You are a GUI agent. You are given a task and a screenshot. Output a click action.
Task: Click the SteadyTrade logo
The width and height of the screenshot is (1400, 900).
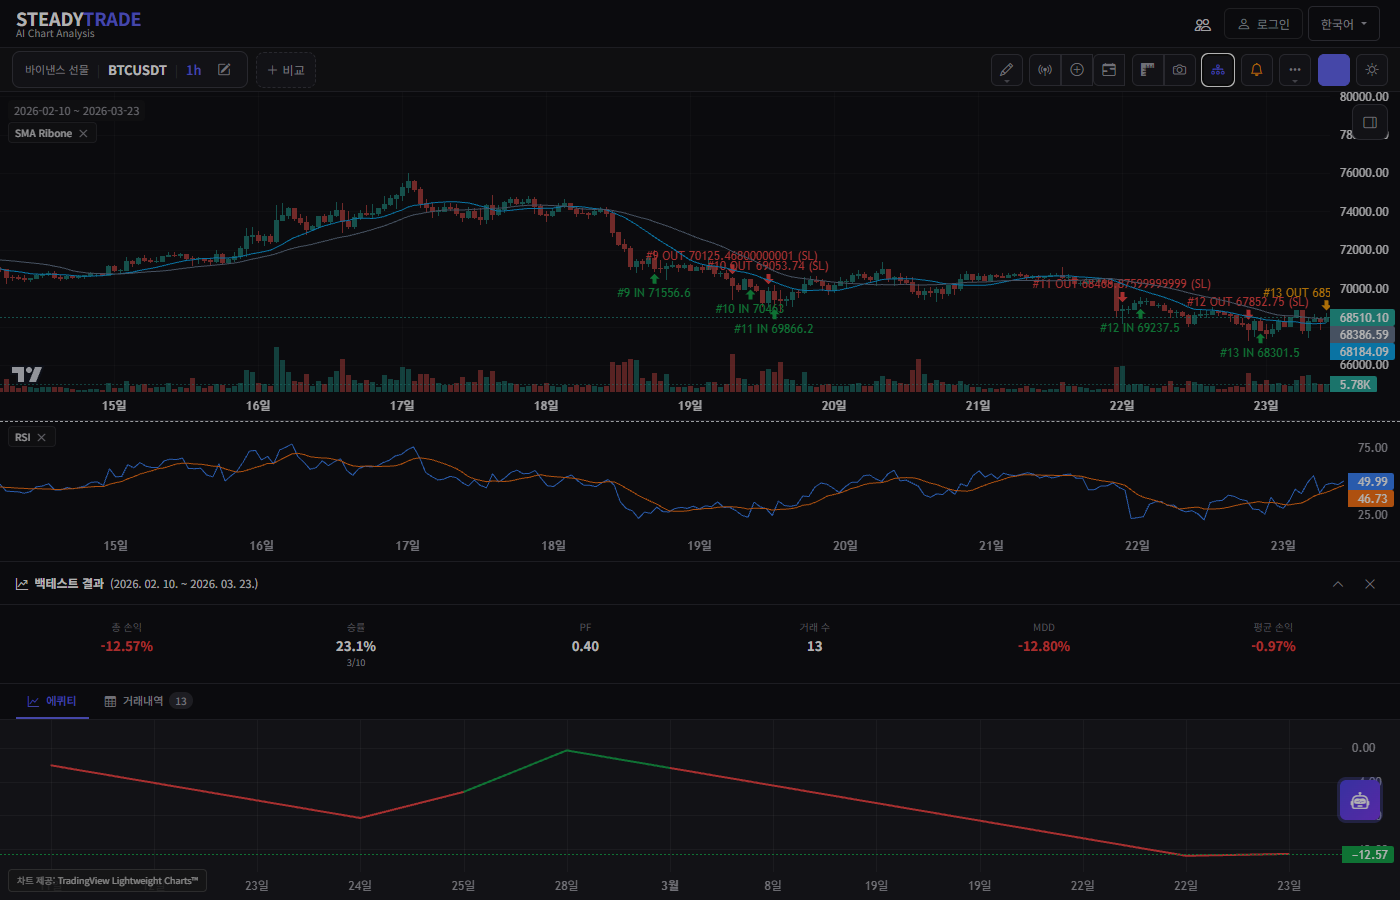[78, 24]
